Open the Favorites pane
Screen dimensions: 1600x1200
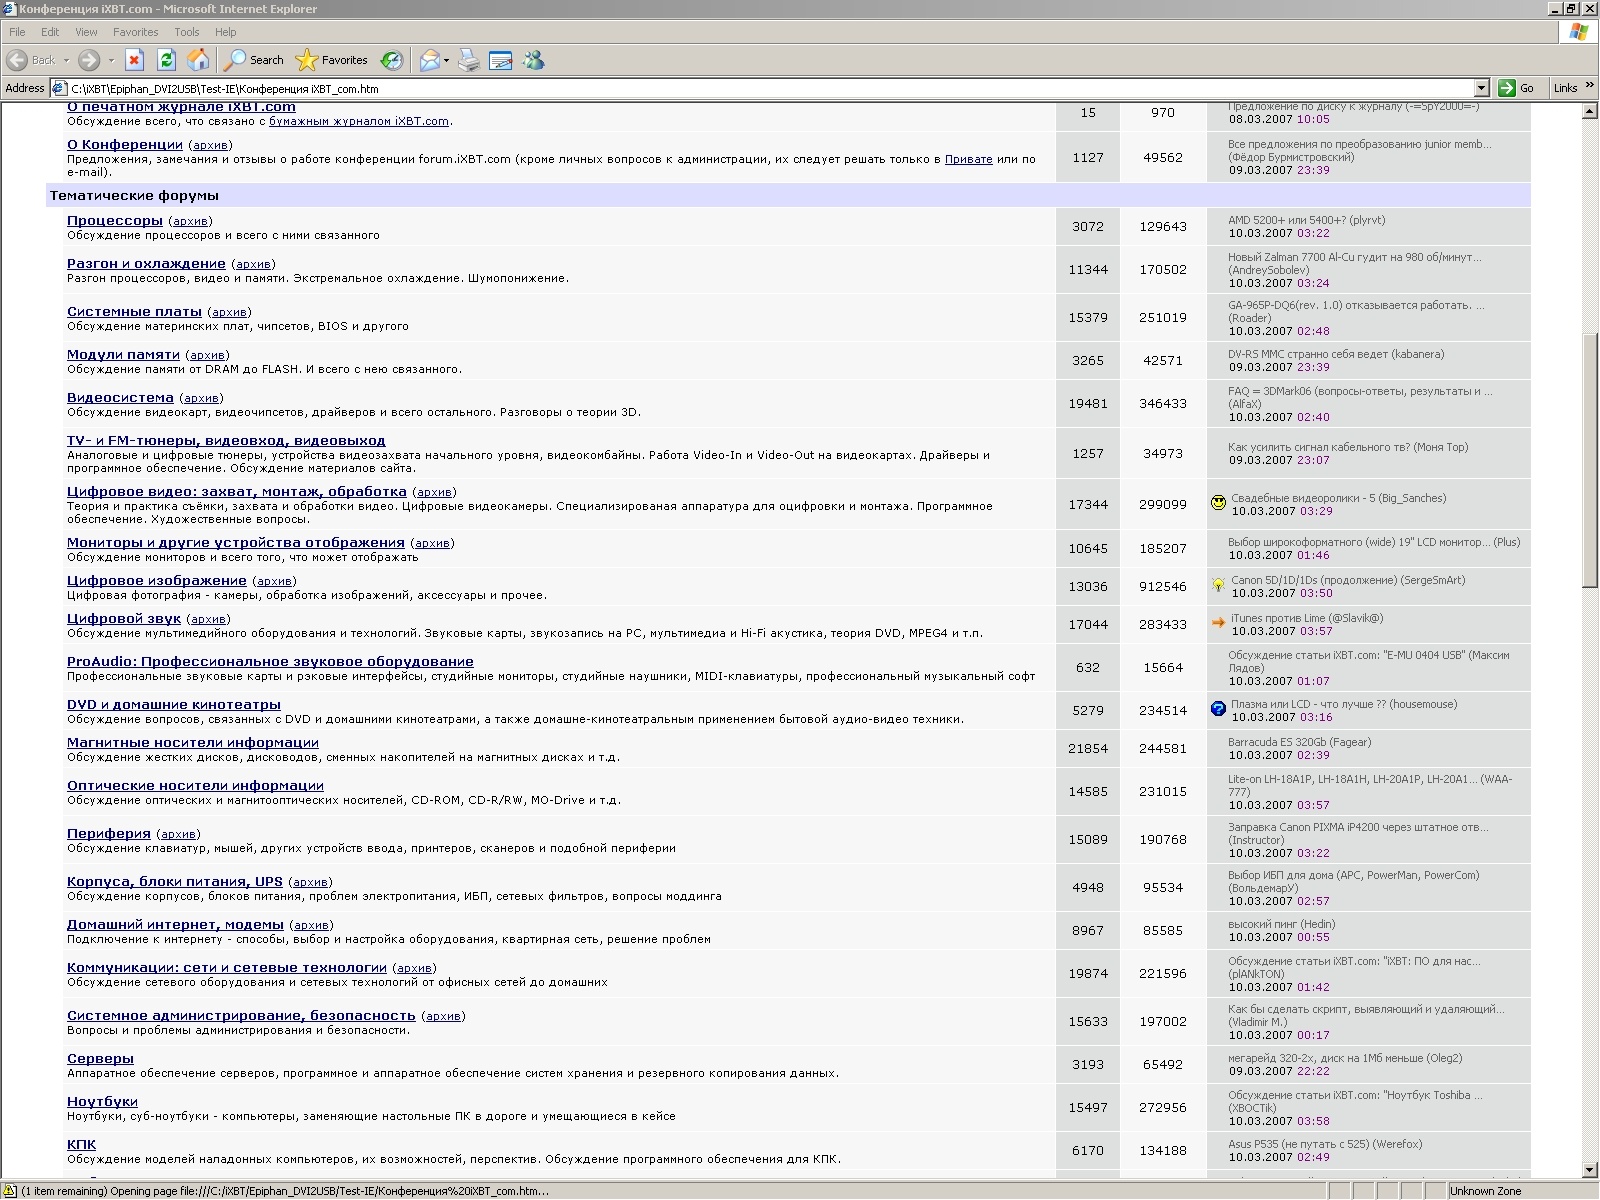click(x=333, y=60)
